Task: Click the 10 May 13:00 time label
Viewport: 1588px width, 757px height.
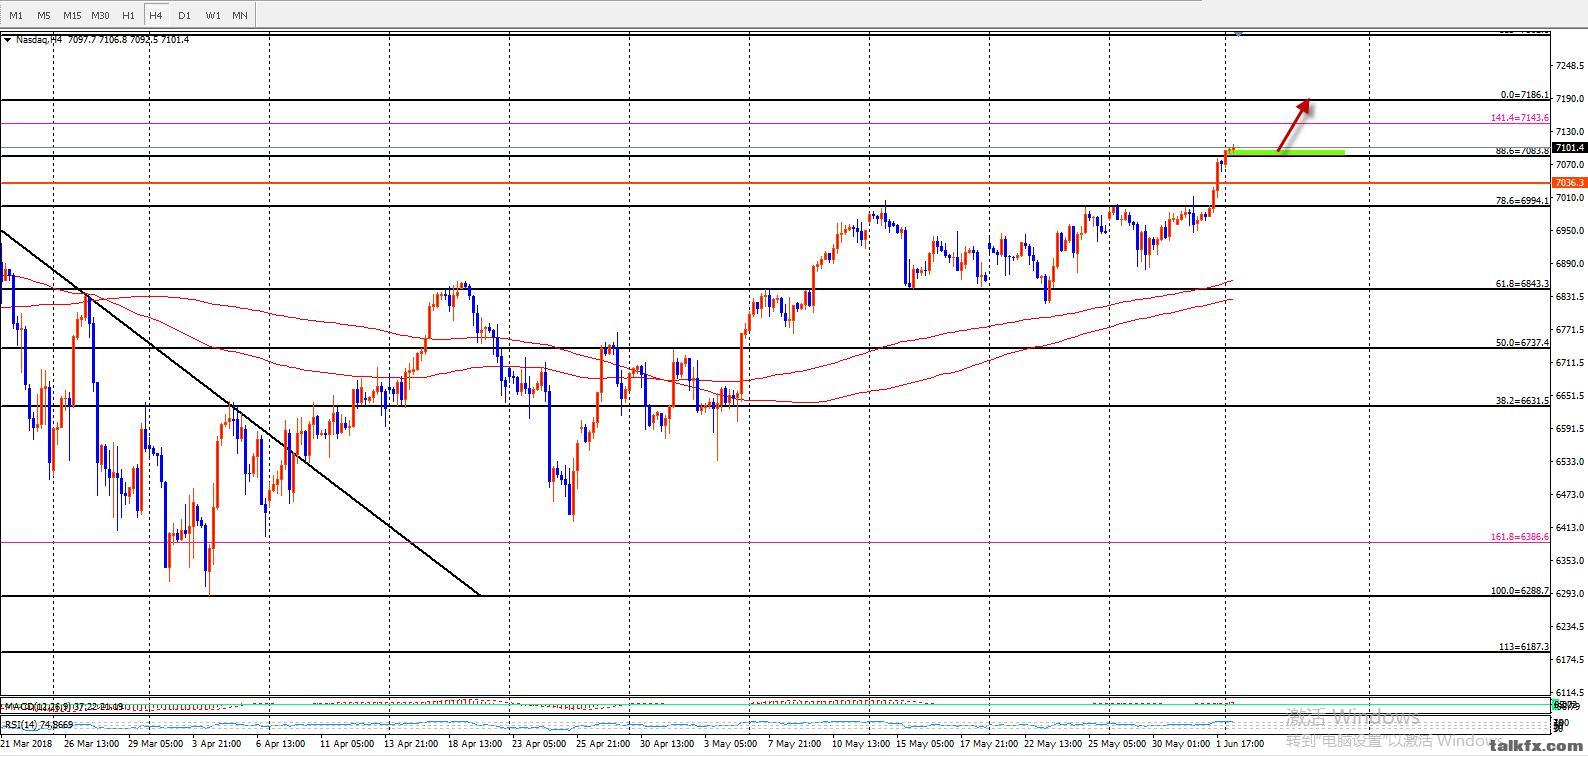Action: tap(860, 744)
